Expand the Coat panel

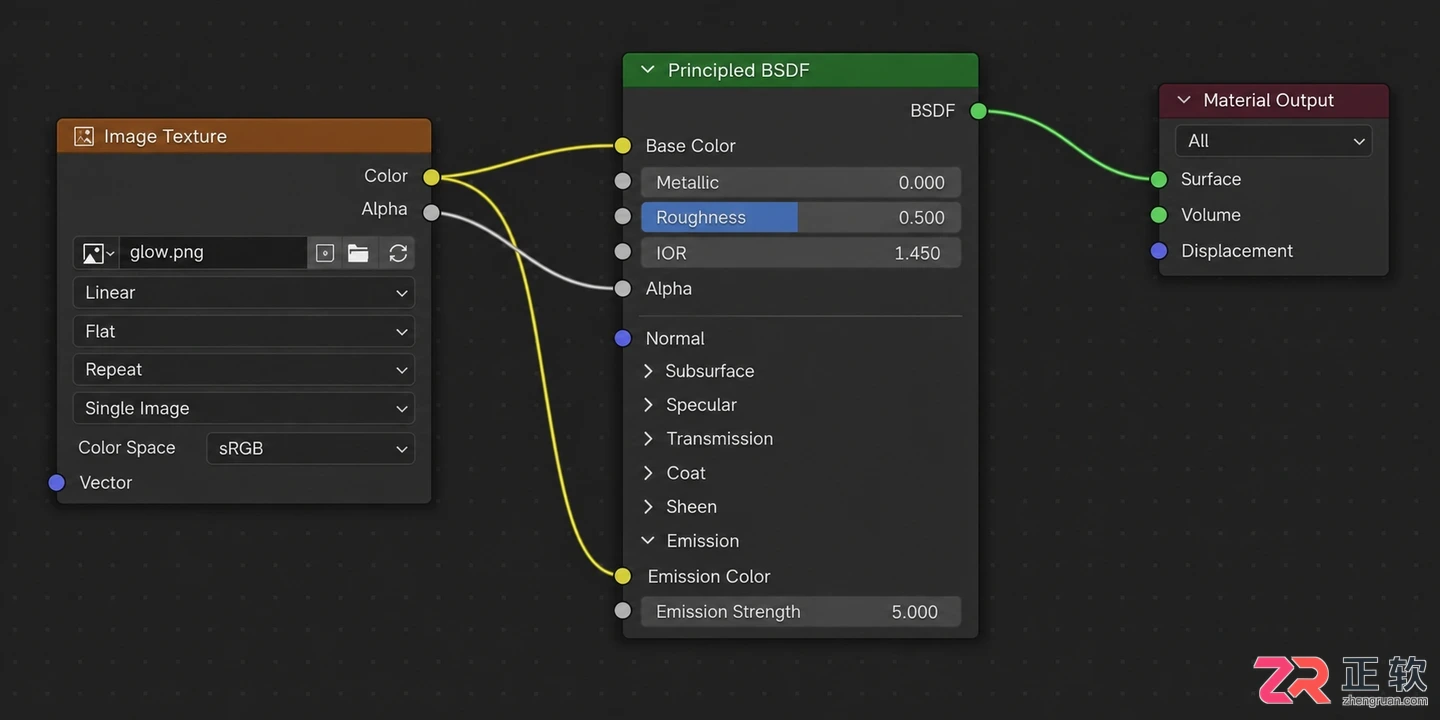point(647,473)
